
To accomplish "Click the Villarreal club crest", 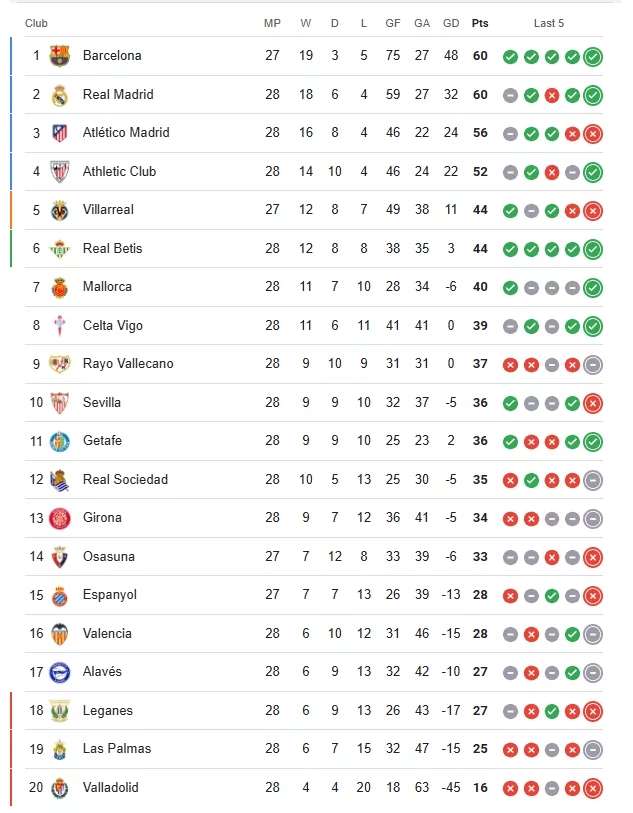I will point(60,211).
